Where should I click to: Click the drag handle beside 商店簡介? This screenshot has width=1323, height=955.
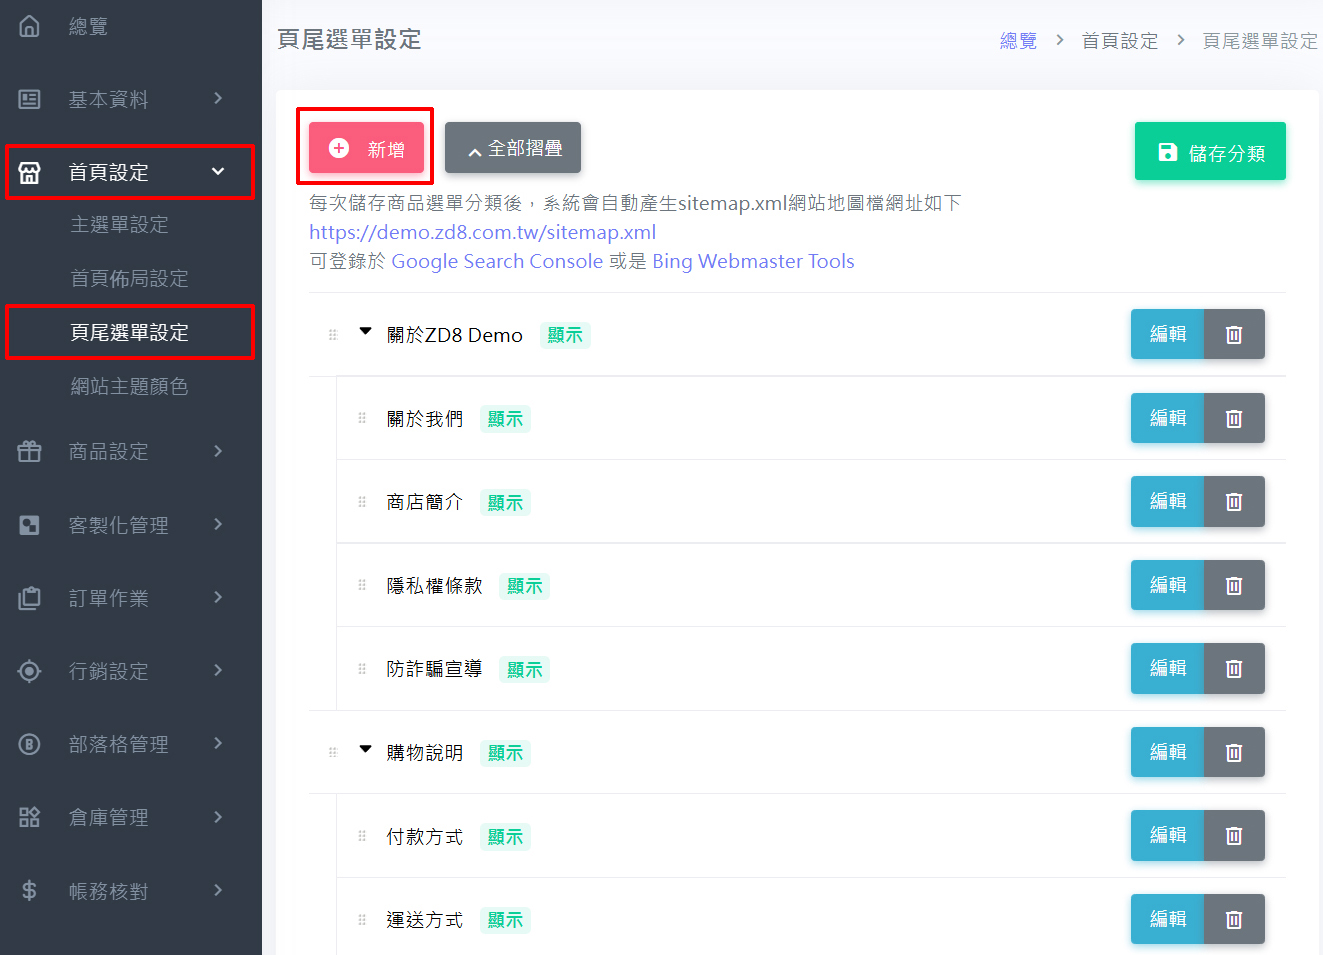[x=362, y=502]
